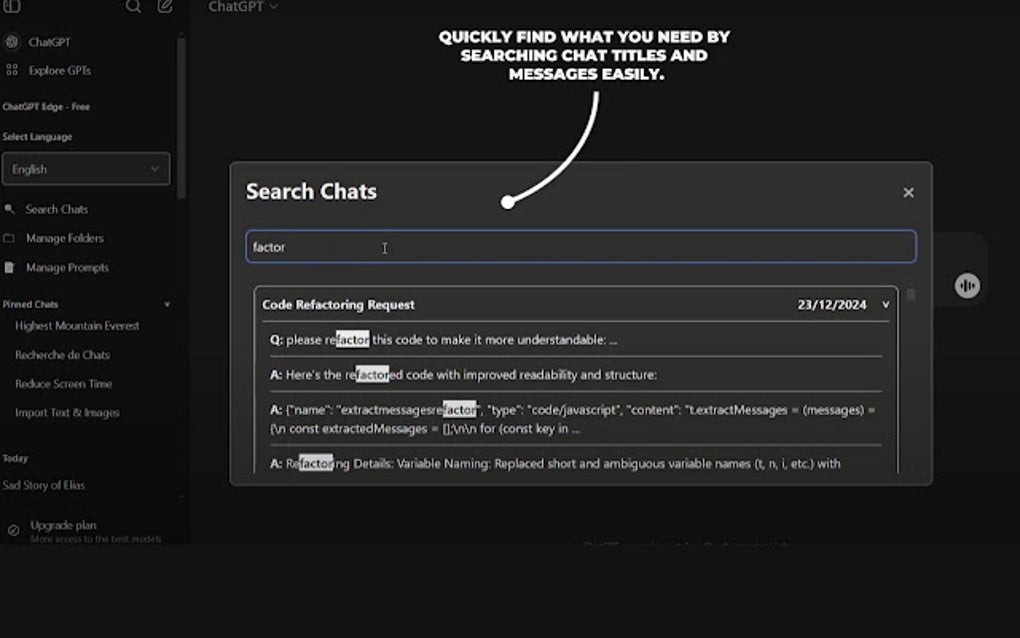Open ChatGPT from sidebar
1020x638 pixels.
coord(49,42)
